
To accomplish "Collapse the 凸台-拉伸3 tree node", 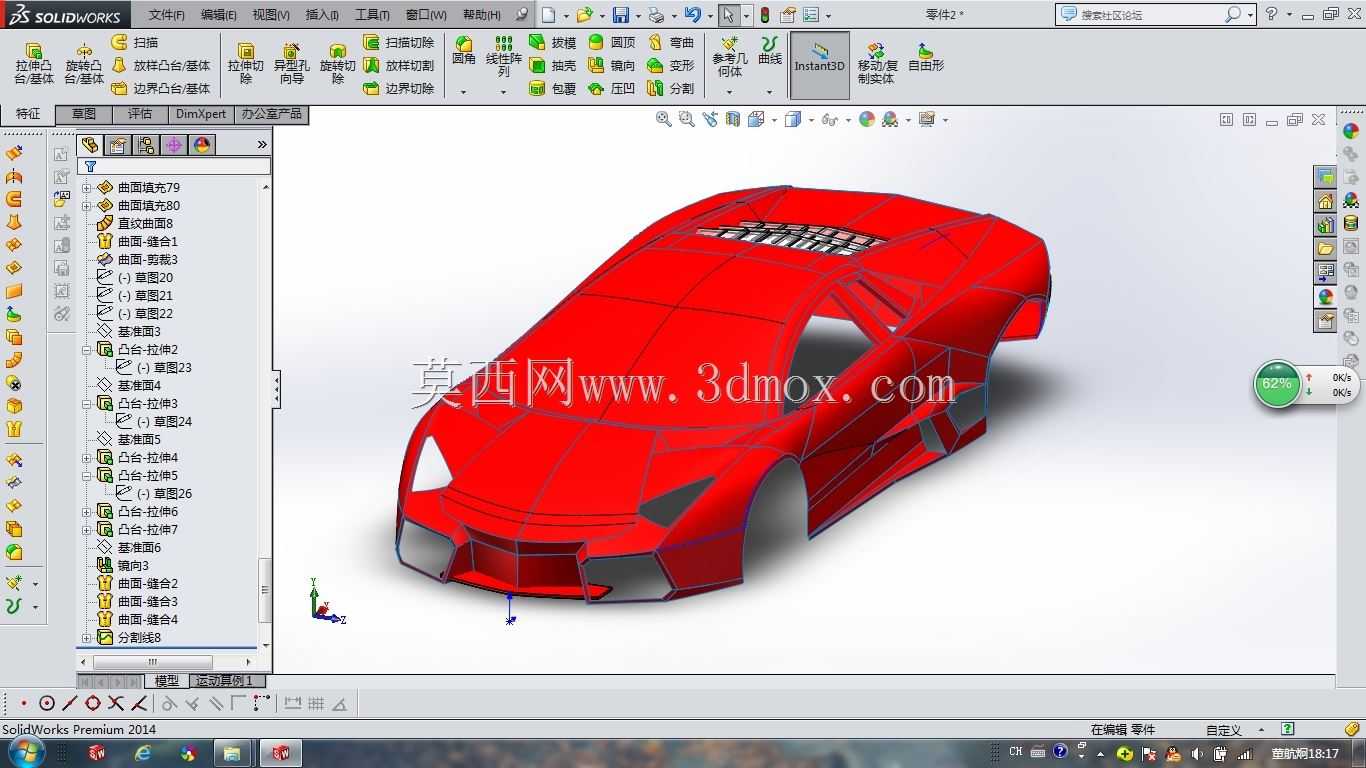I will pyautogui.click(x=86, y=404).
